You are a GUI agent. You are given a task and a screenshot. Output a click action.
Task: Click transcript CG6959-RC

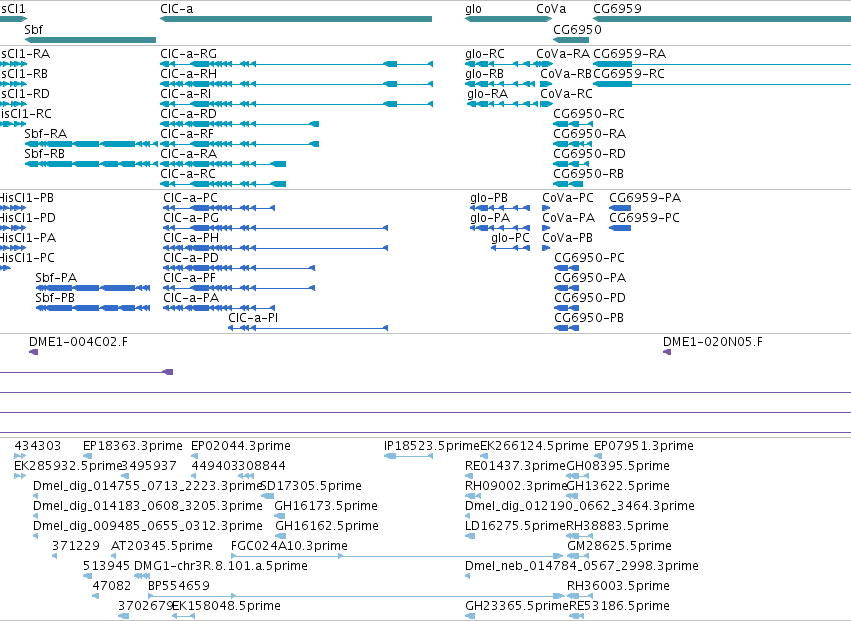722,84
